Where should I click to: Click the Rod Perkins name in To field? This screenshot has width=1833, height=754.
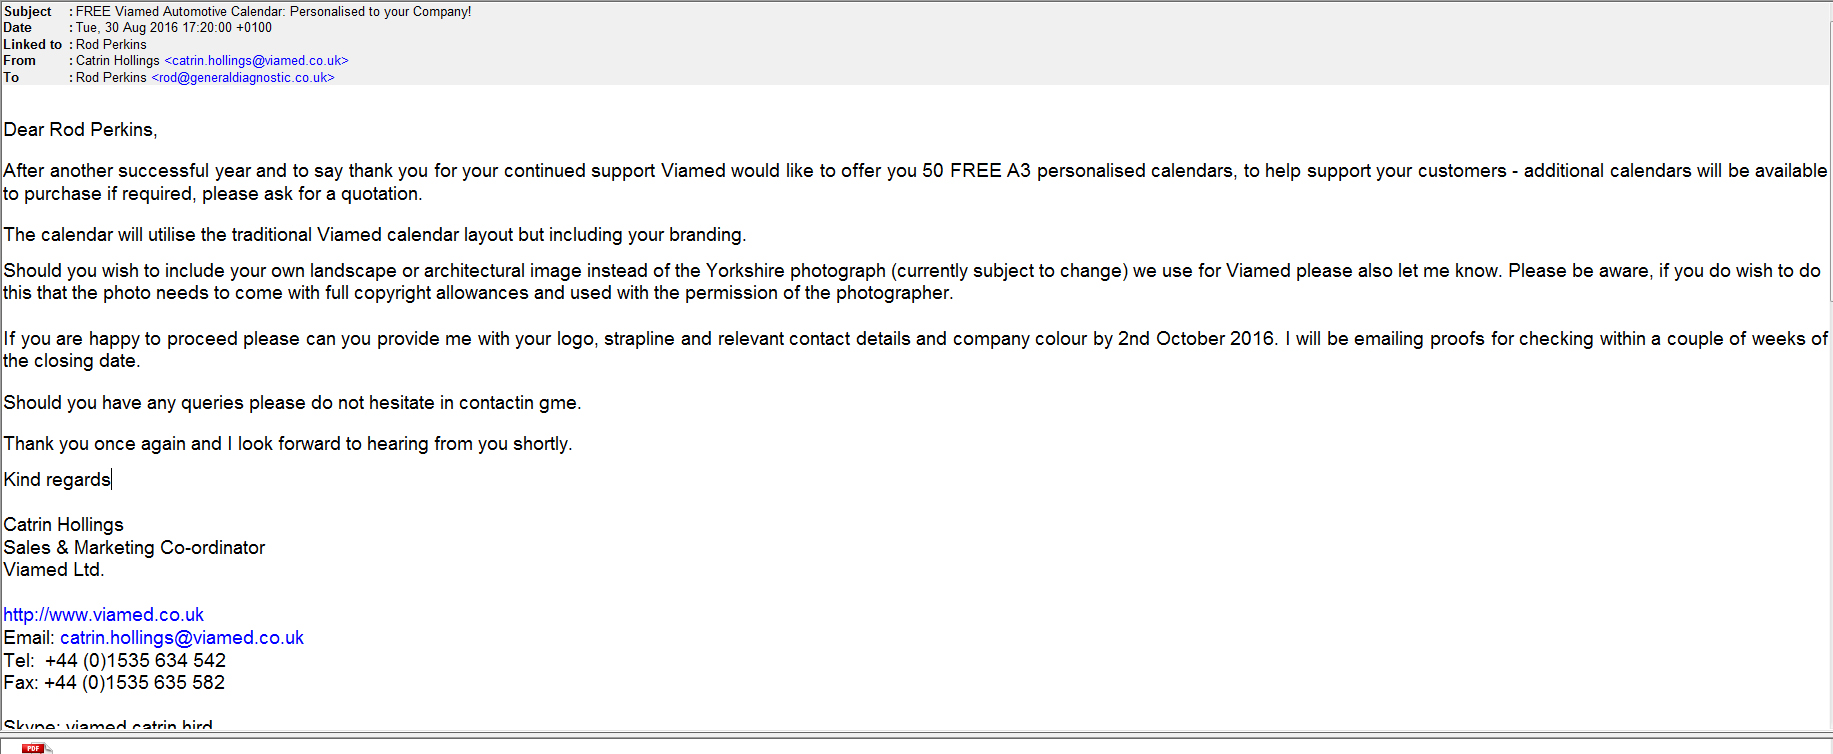[111, 78]
